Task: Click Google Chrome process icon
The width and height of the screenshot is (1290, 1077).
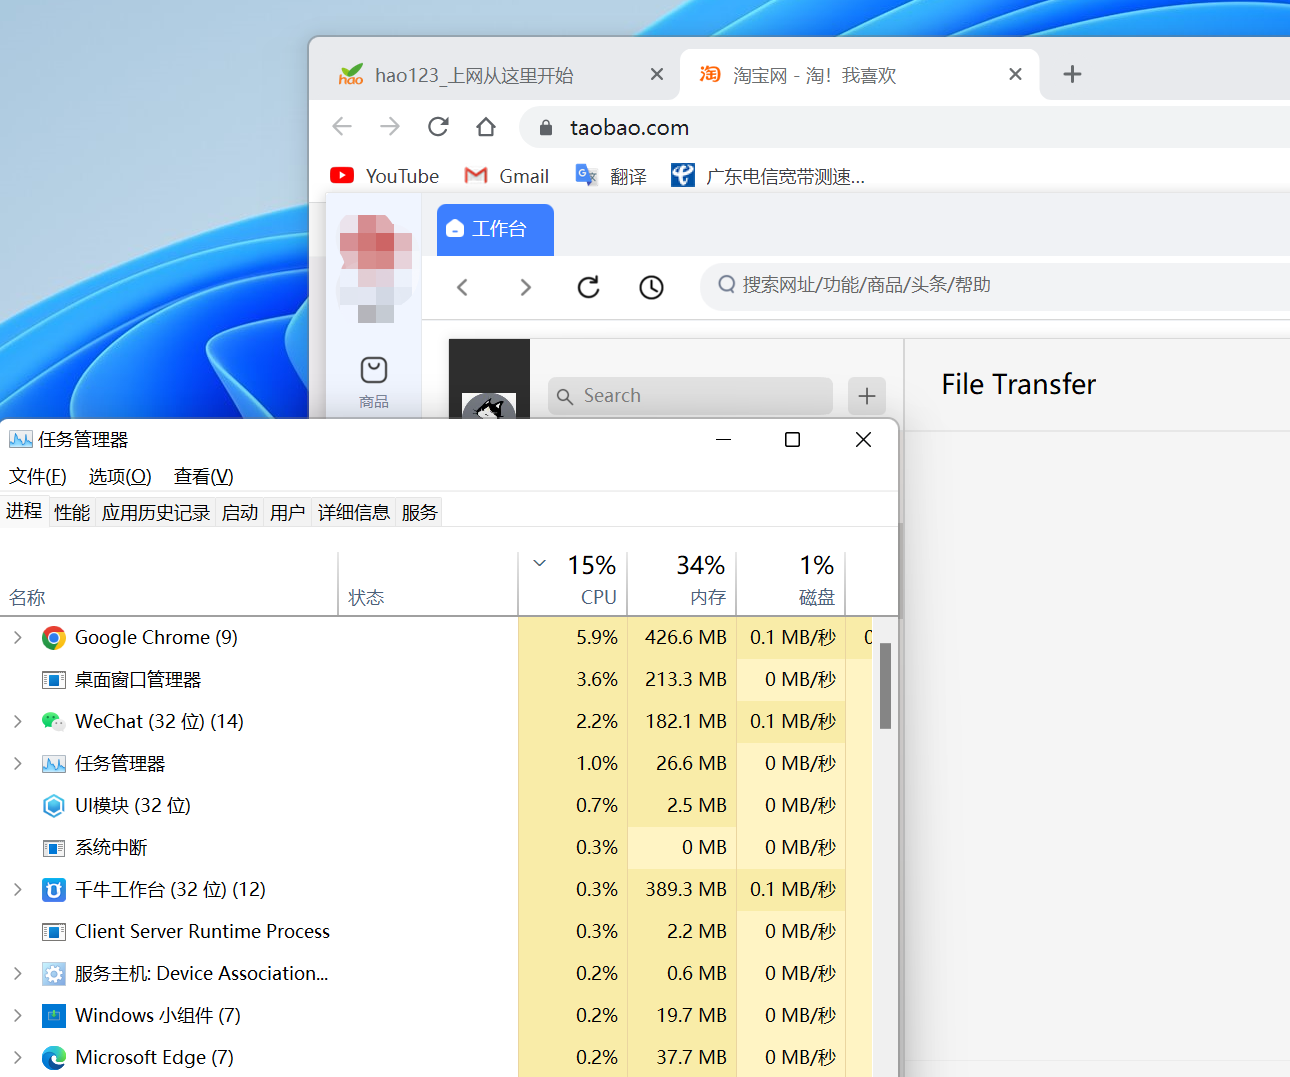Action: point(54,638)
